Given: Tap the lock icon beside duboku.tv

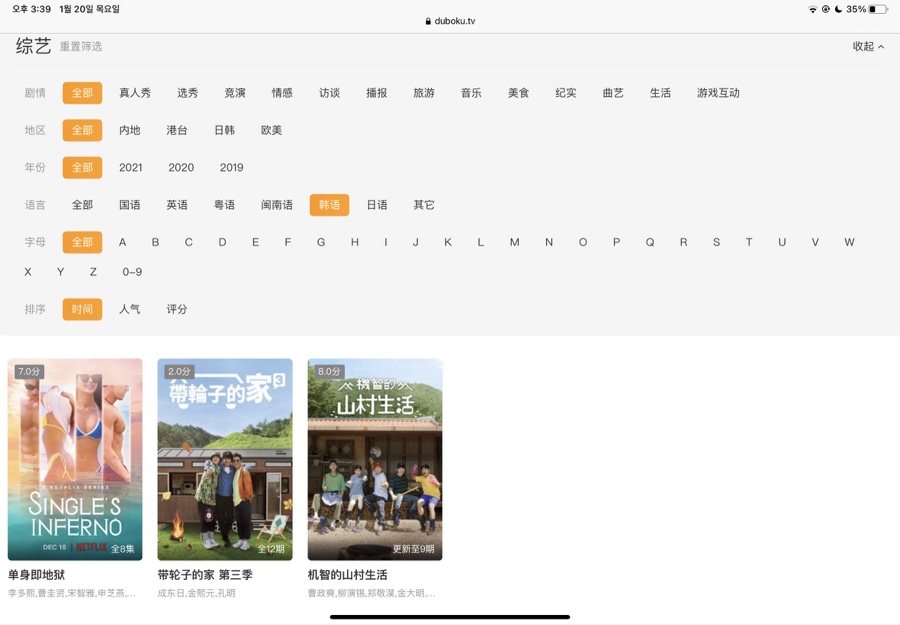Looking at the screenshot, I should (x=428, y=21).
